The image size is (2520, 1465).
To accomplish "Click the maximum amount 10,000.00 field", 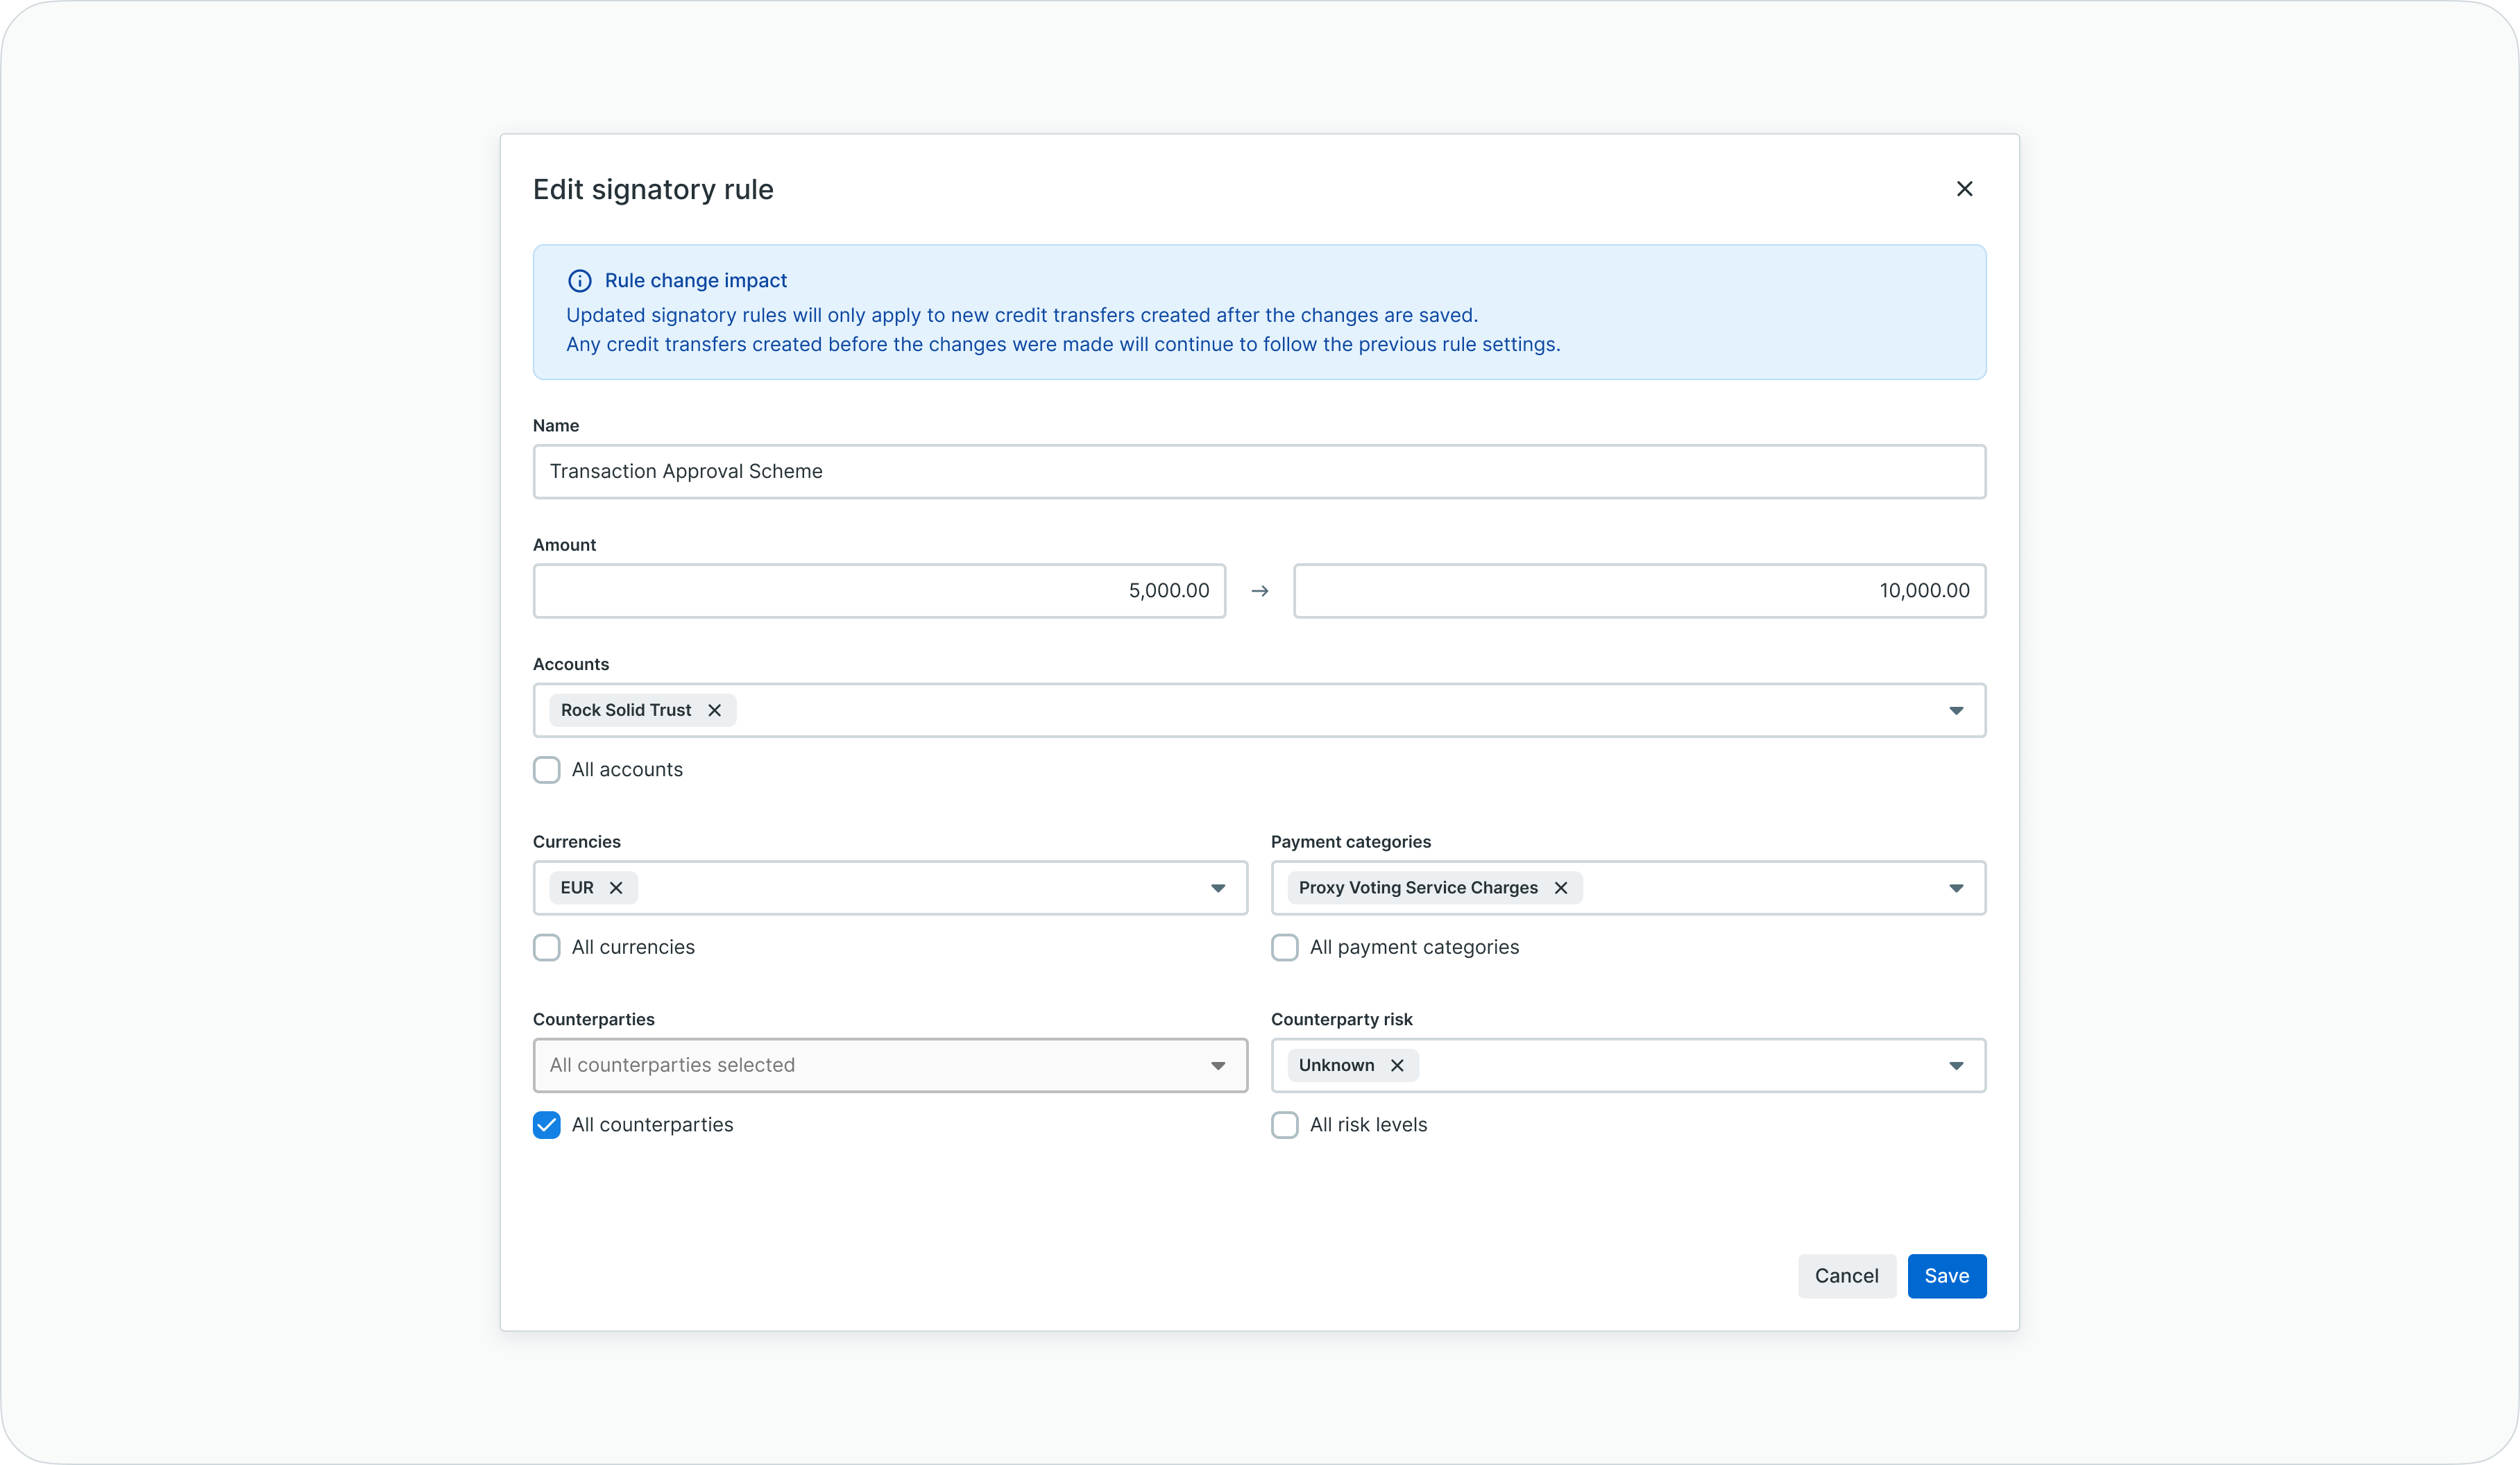I will click(1639, 591).
